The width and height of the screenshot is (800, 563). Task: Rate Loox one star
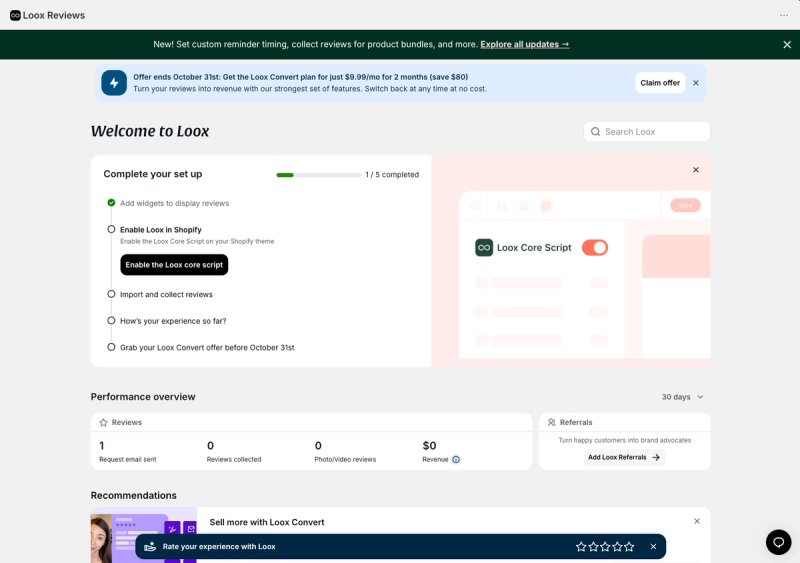pos(581,547)
